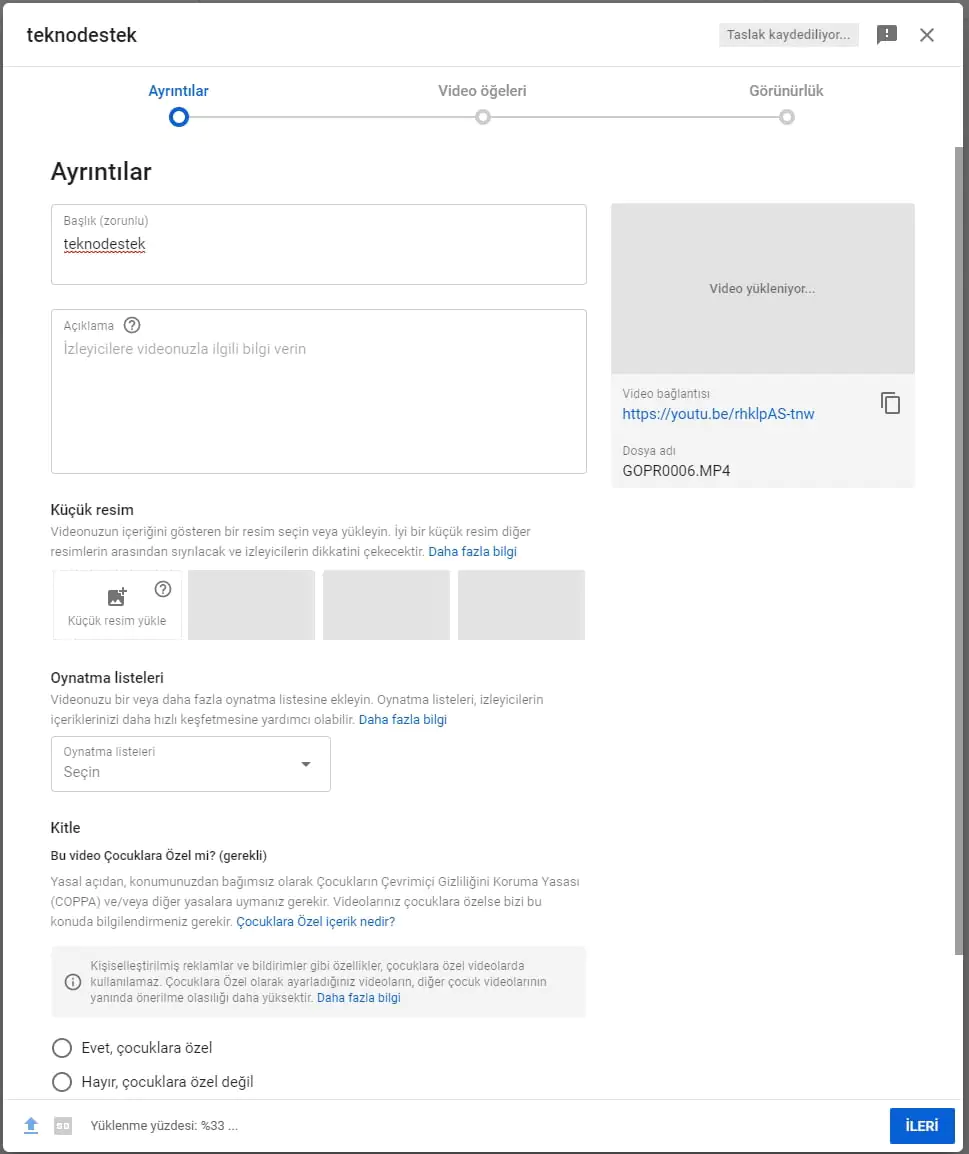Click the Görünürlük step circle marker
This screenshot has height=1154, width=969.
coord(787,117)
